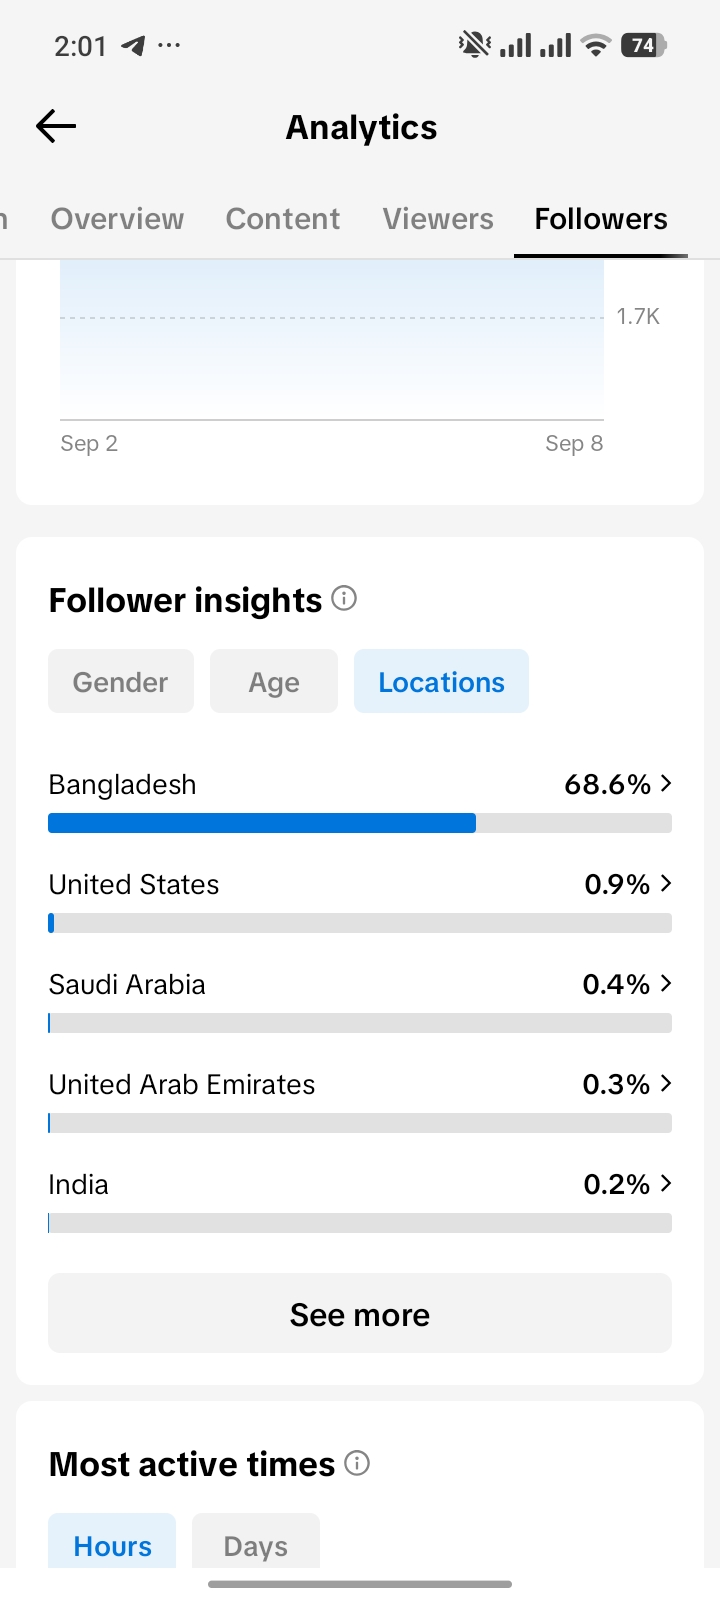Tap the muted notification bell icon
The height and width of the screenshot is (1600, 720).
click(474, 45)
